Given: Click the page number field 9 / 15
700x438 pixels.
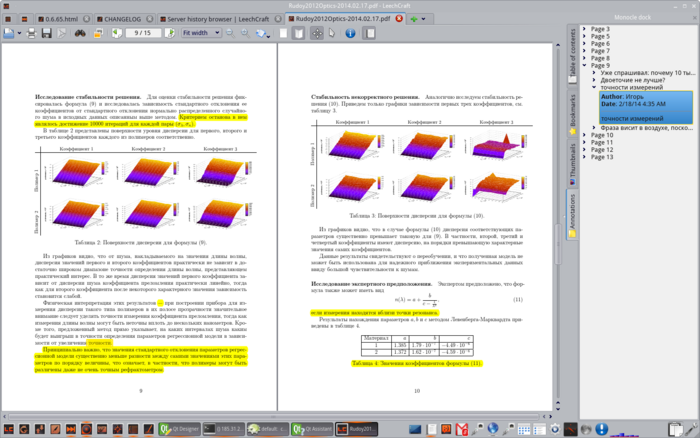Looking at the screenshot, I should tap(143, 33).
